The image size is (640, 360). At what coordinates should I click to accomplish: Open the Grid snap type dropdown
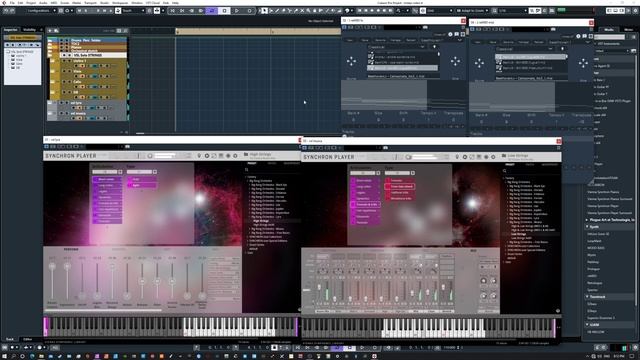pos(440,11)
